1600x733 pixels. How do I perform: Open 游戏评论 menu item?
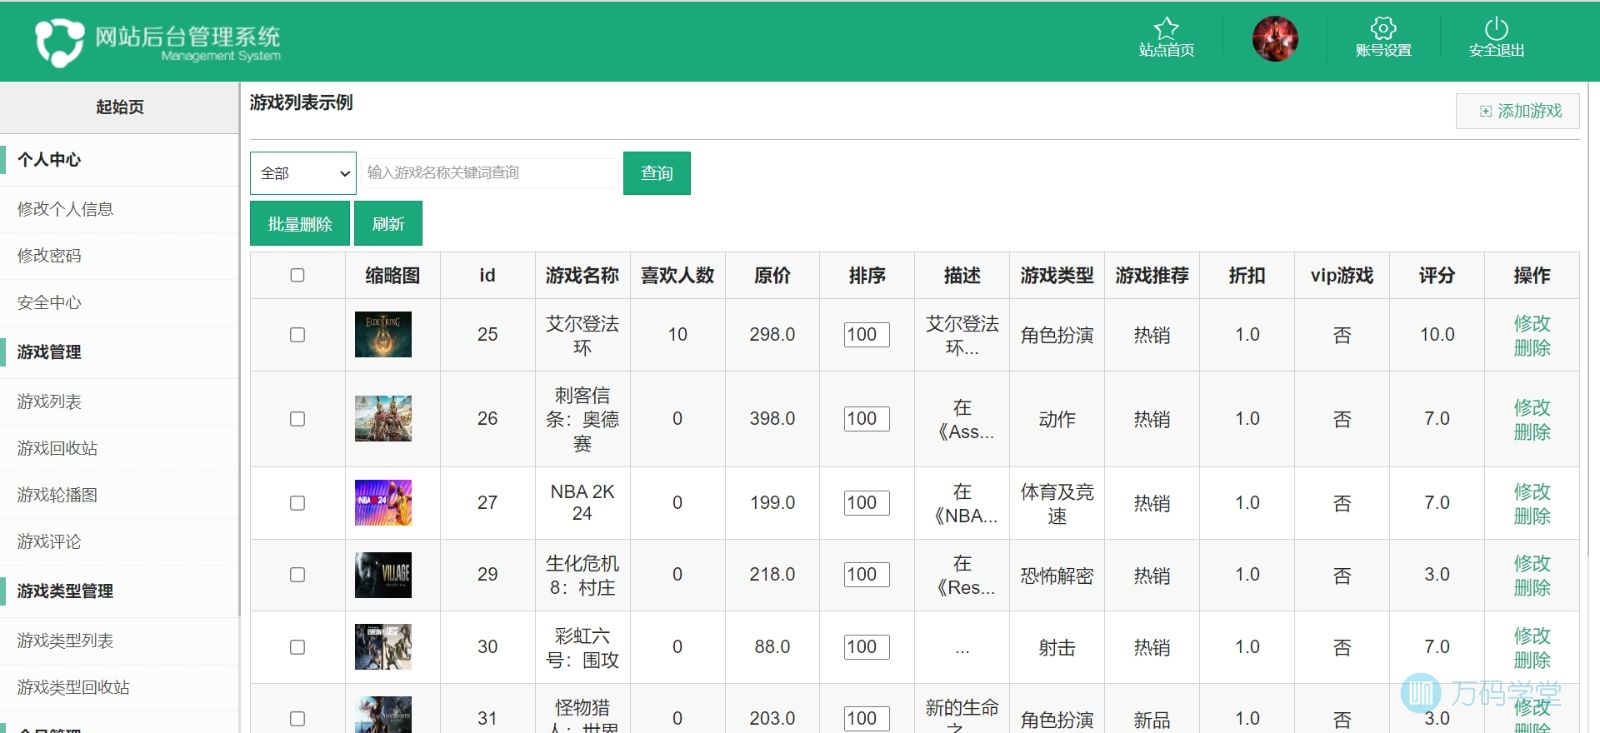pyautogui.click(x=119, y=542)
